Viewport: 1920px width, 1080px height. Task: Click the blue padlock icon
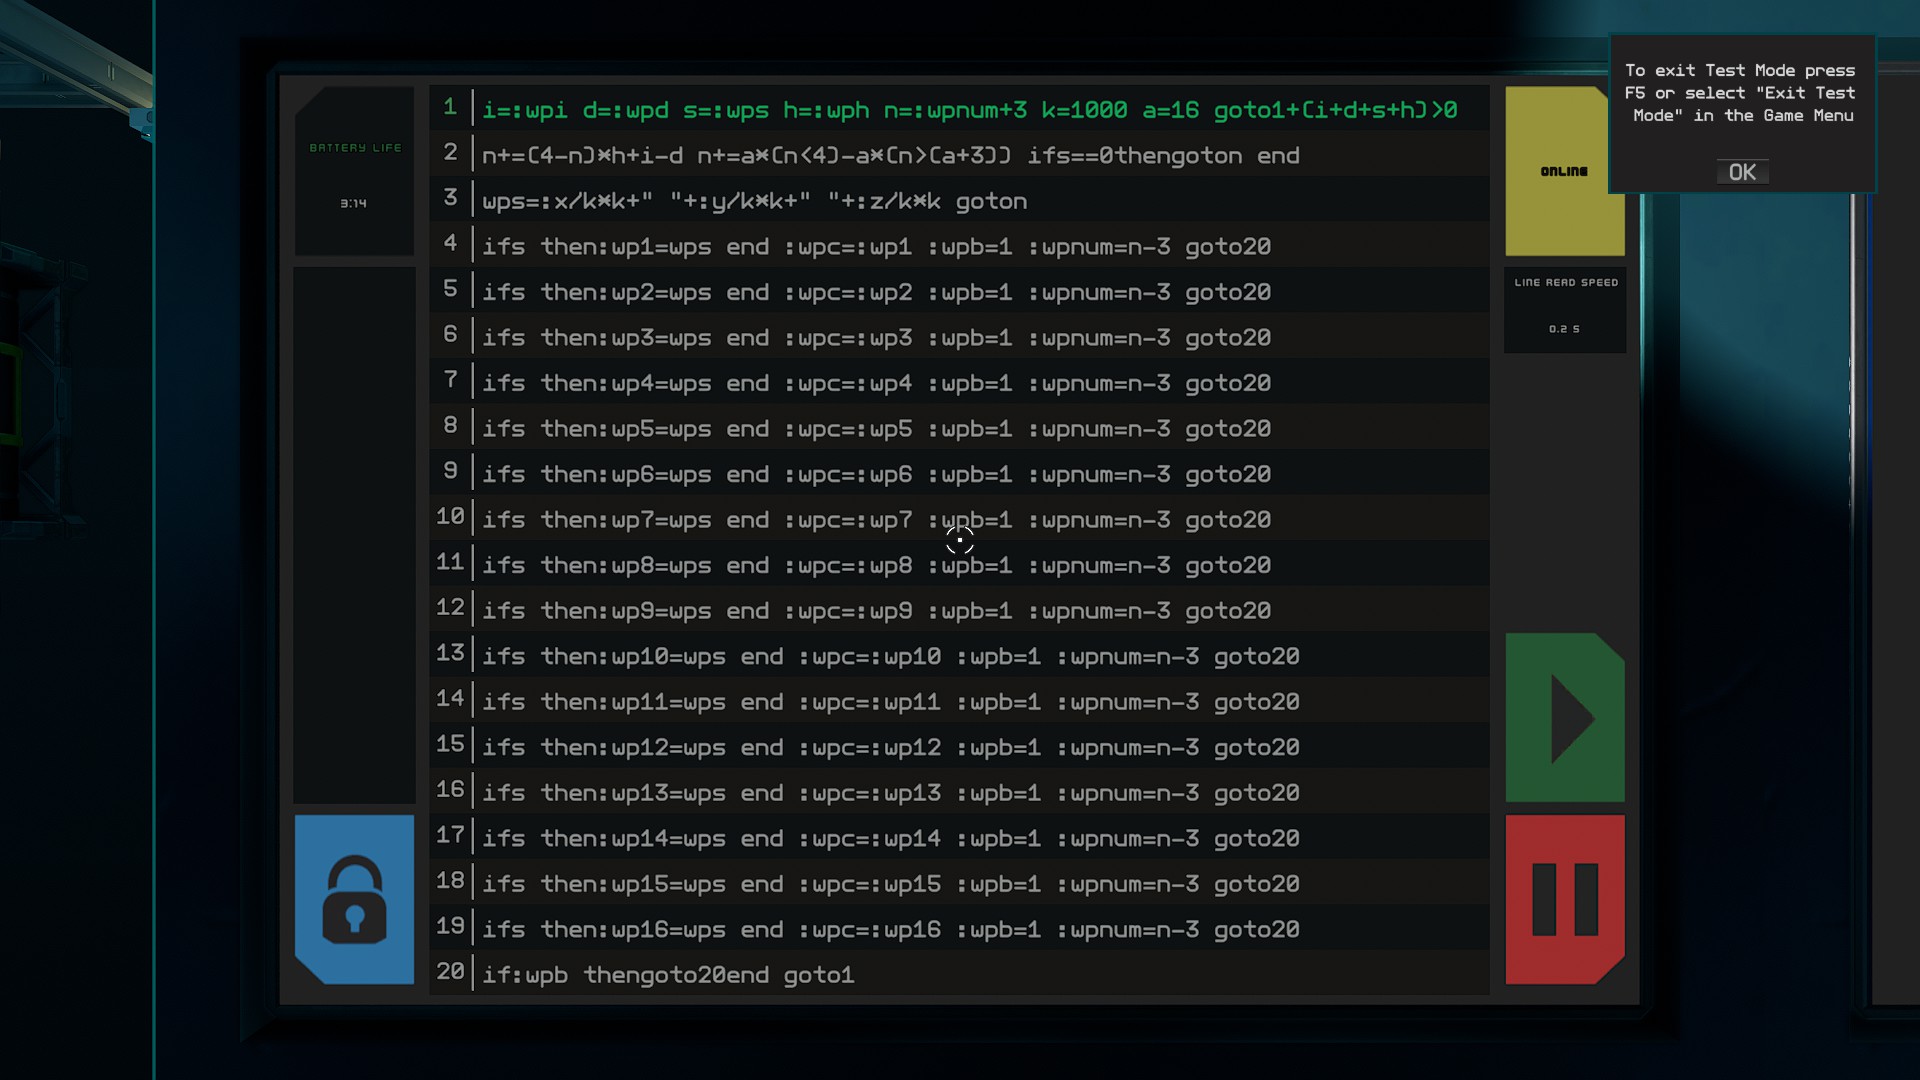pos(354,899)
